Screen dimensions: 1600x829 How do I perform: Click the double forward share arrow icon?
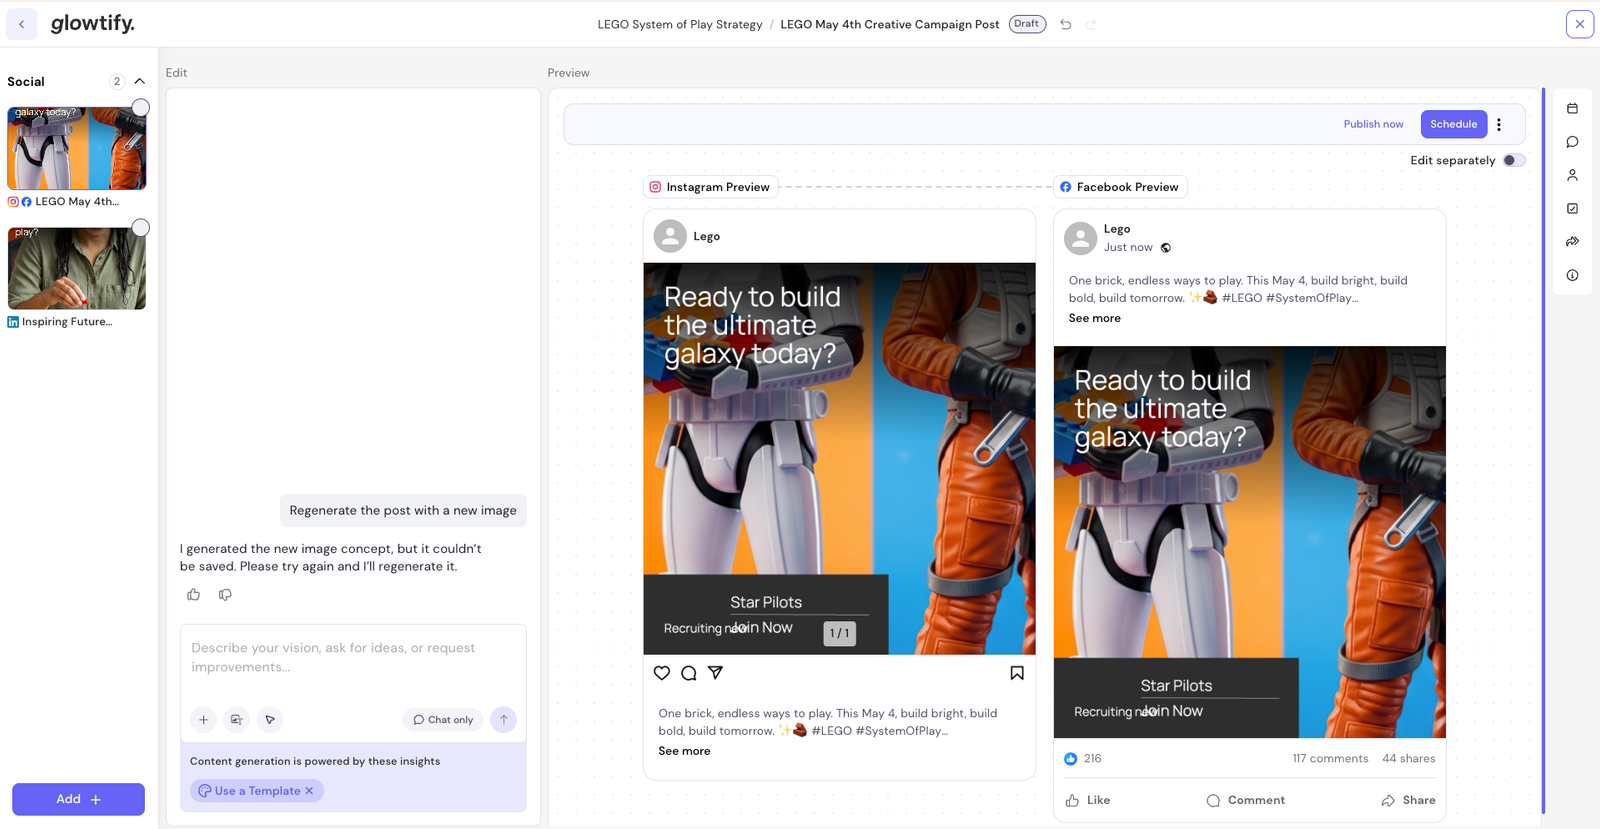click(1572, 241)
